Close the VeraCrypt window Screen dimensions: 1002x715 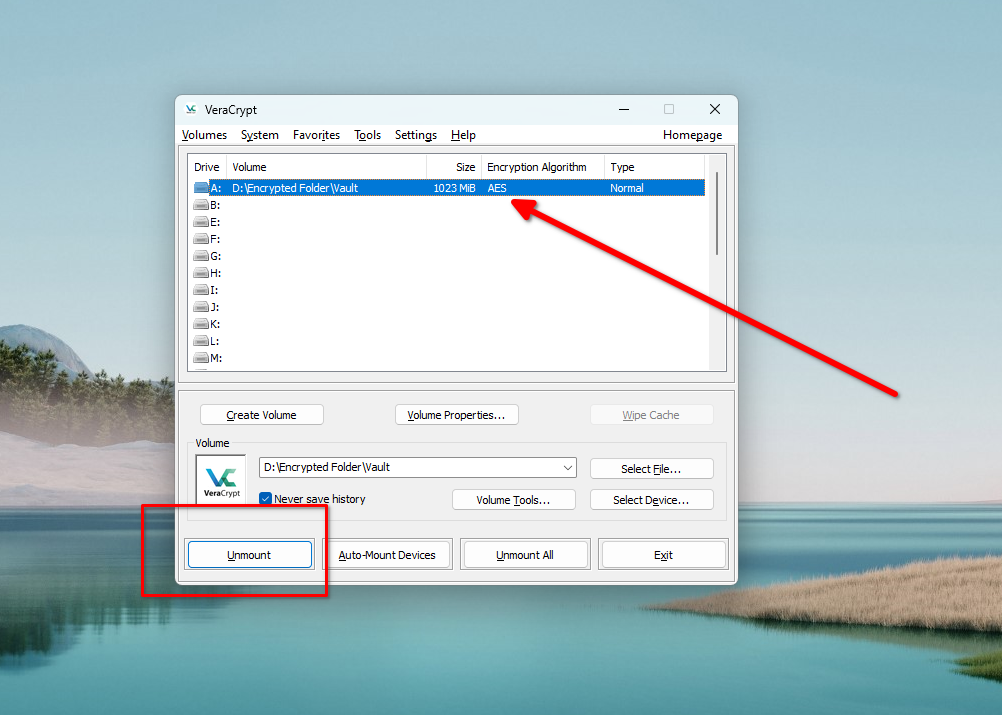tap(714, 109)
